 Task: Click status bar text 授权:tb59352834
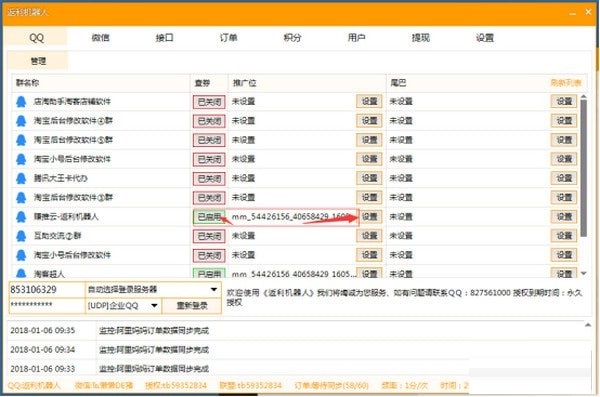[176, 385]
